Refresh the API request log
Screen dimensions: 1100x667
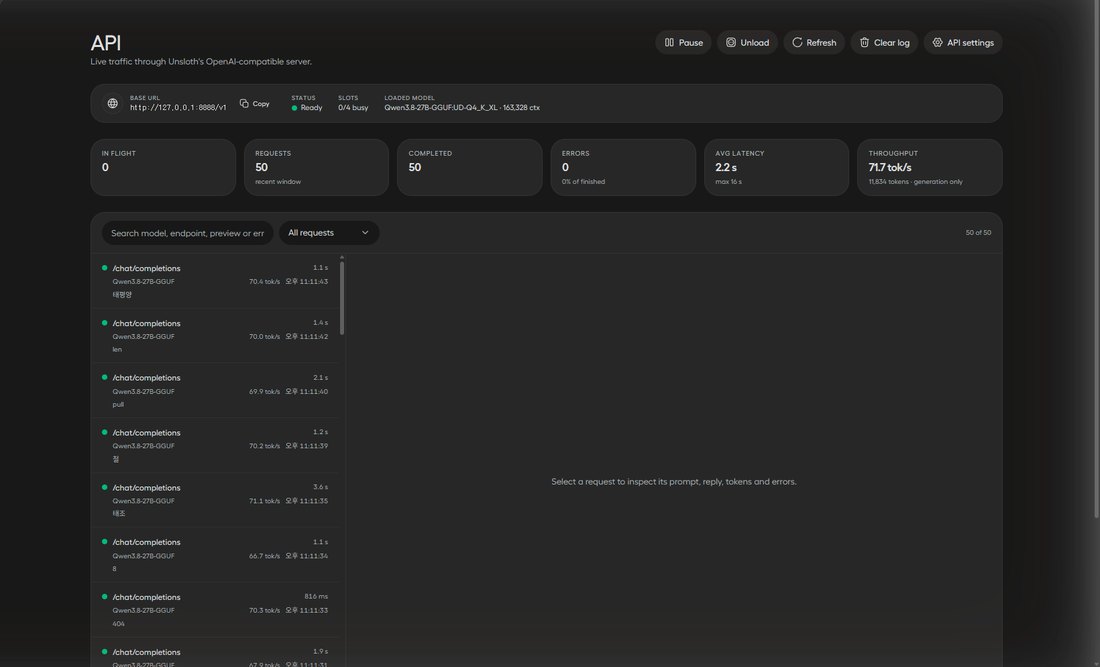click(x=814, y=43)
